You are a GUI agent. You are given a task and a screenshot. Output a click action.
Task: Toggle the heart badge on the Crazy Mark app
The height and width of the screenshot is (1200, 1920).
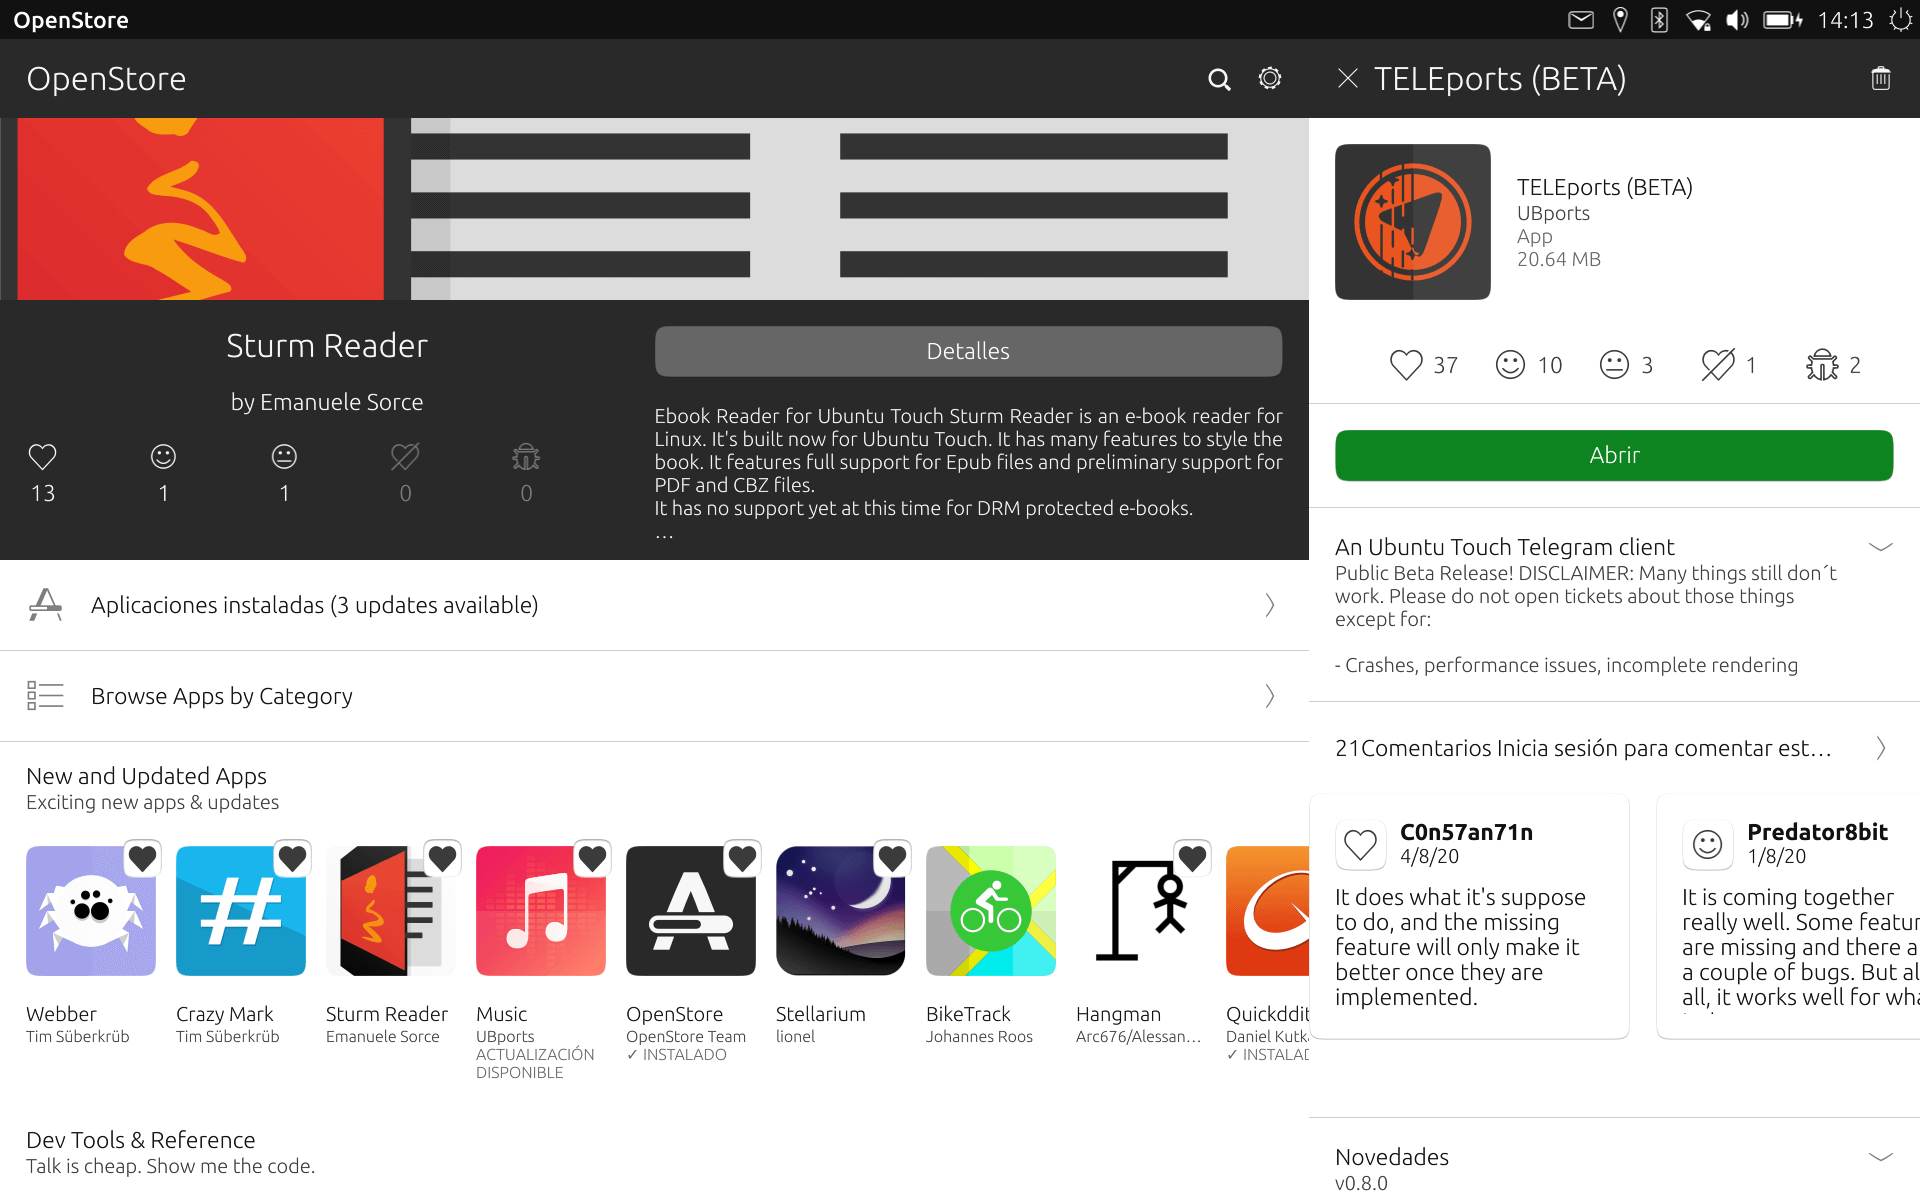pyautogui.click(x=292, y=858)
